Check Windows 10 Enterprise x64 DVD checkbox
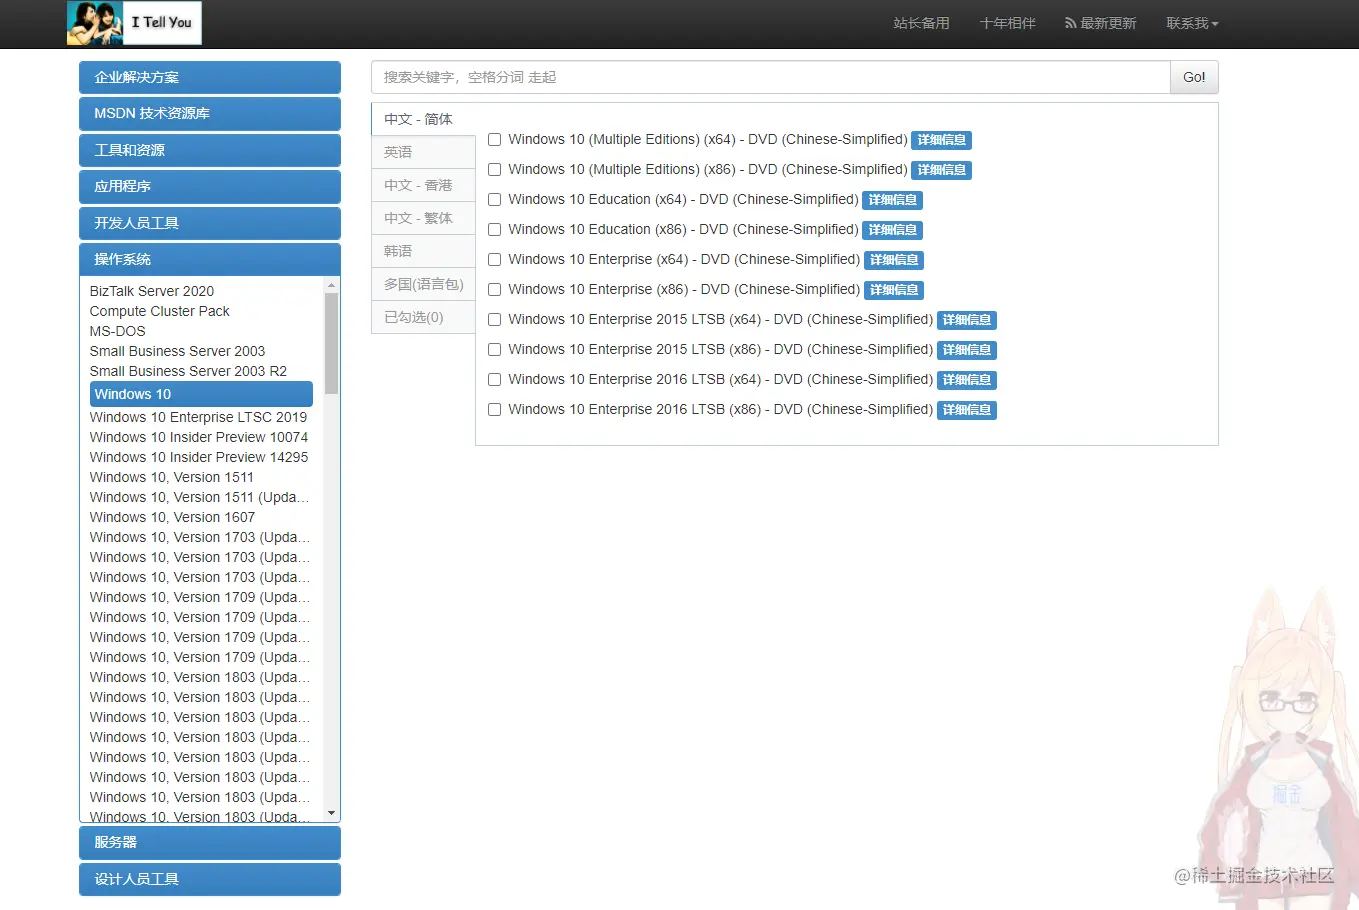1359x910 pixels. click(x=494, y=260)
